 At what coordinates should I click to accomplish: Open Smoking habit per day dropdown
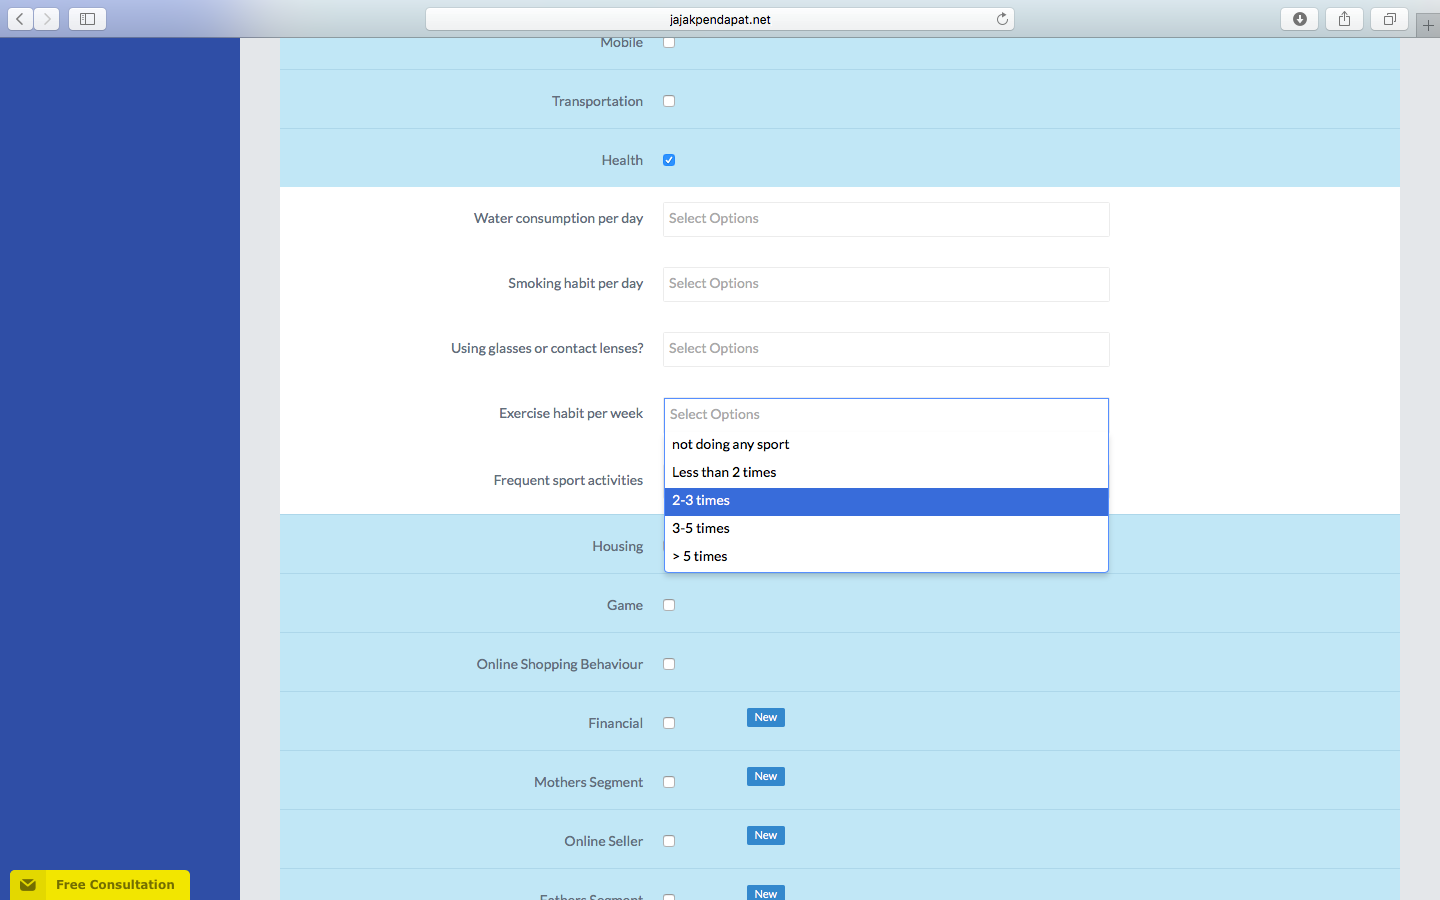[x=886, y=284]
